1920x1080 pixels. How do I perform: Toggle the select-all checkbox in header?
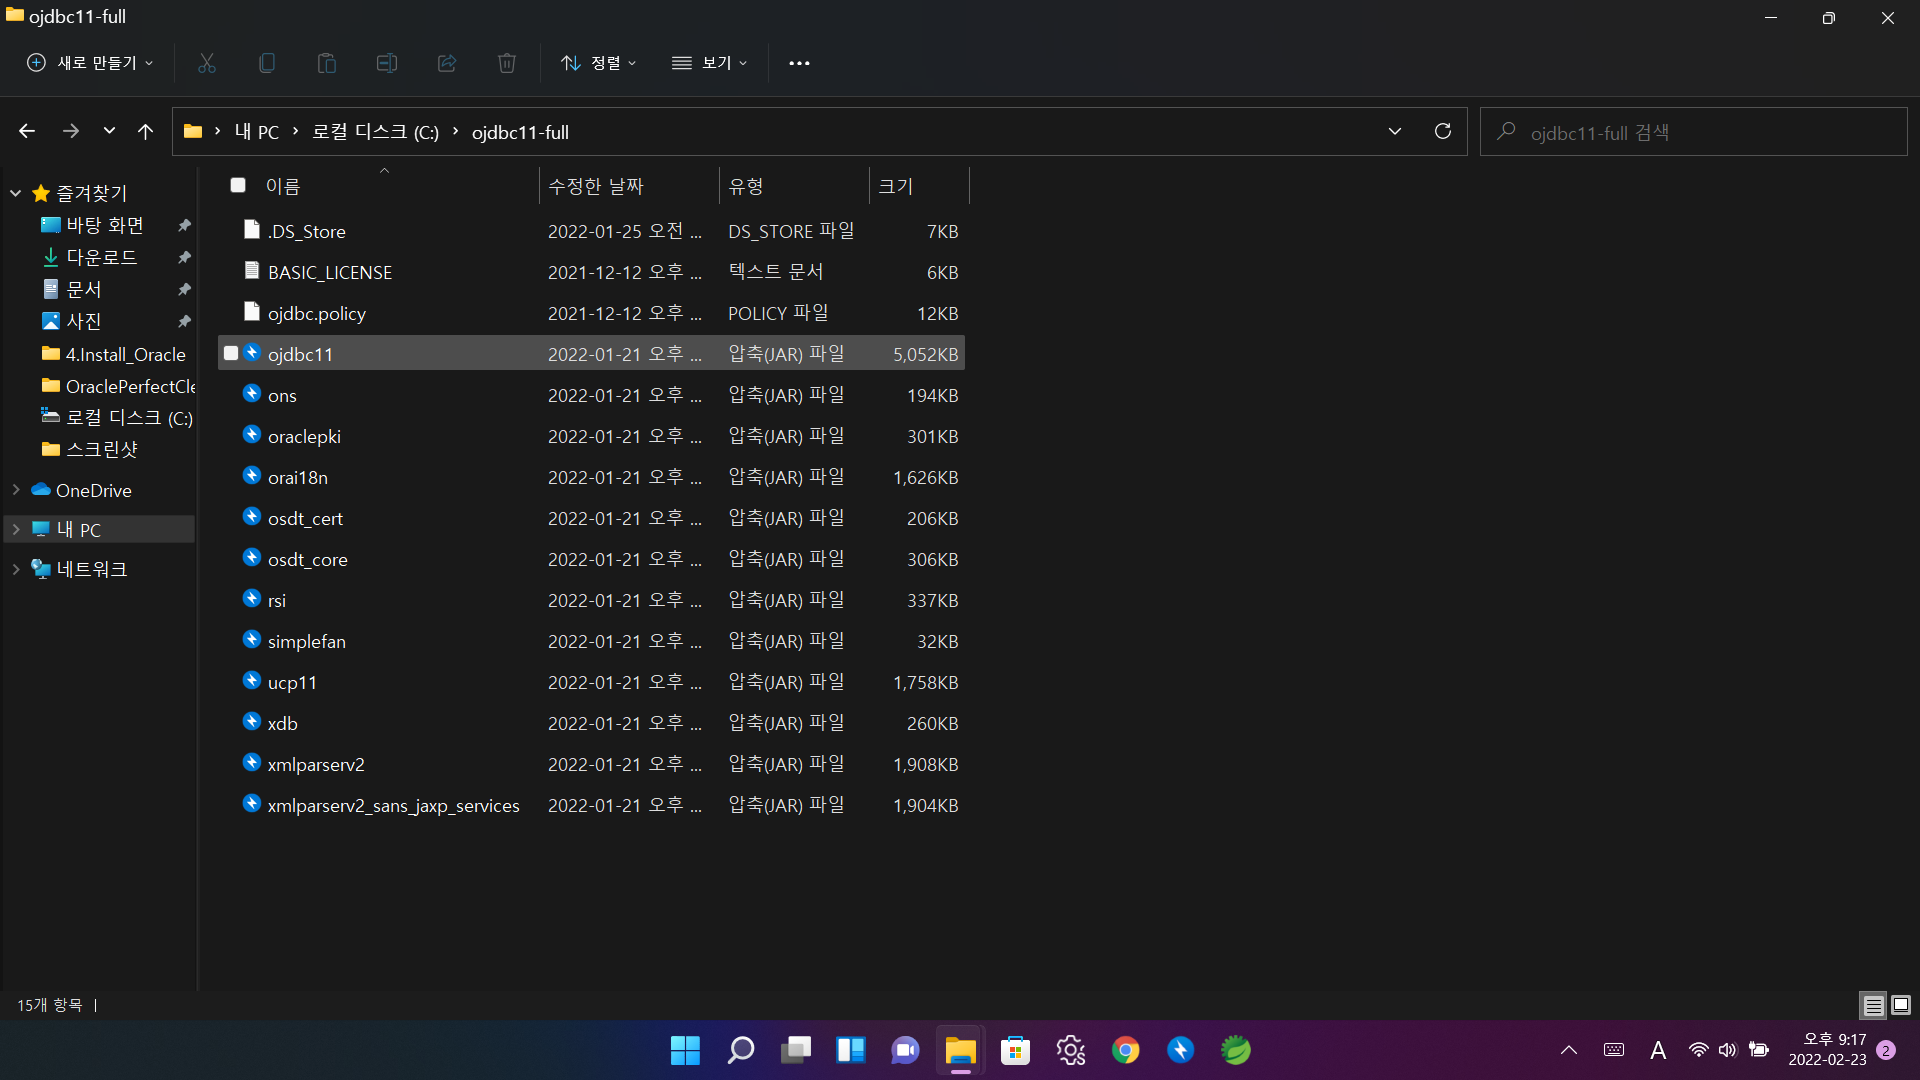tap(238, 185)
